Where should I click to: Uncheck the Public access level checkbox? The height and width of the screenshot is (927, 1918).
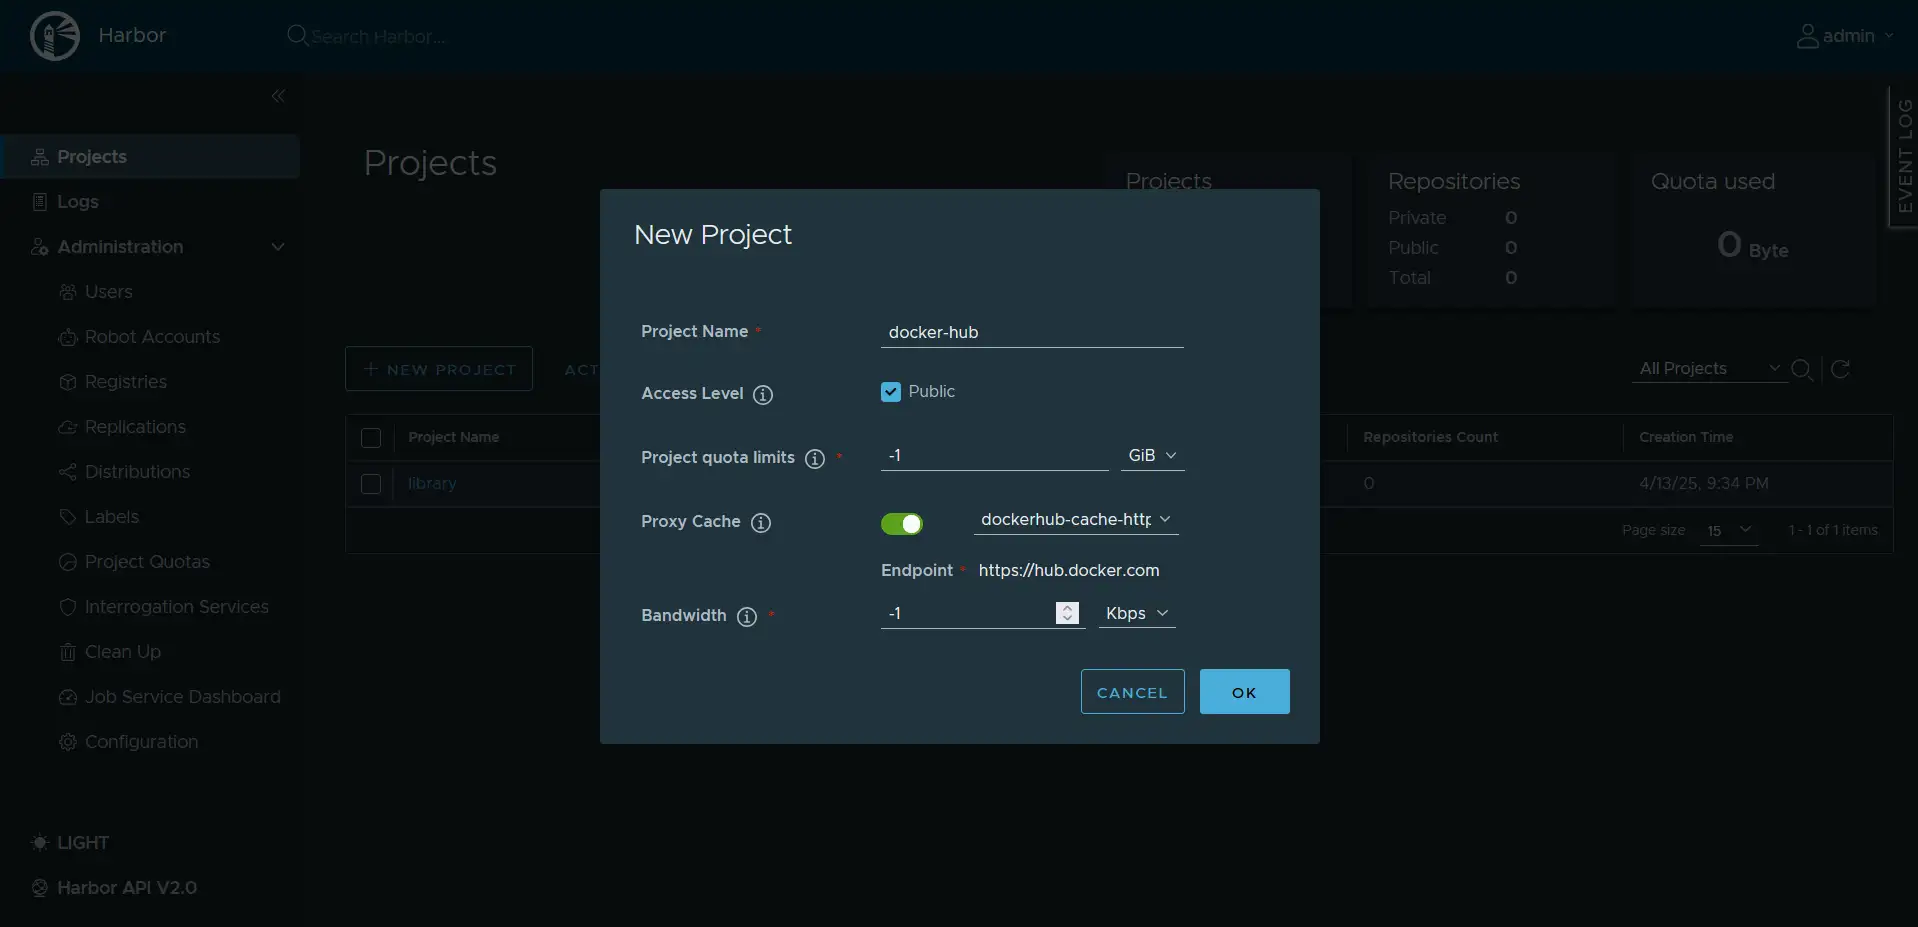[x=890, y=391]
